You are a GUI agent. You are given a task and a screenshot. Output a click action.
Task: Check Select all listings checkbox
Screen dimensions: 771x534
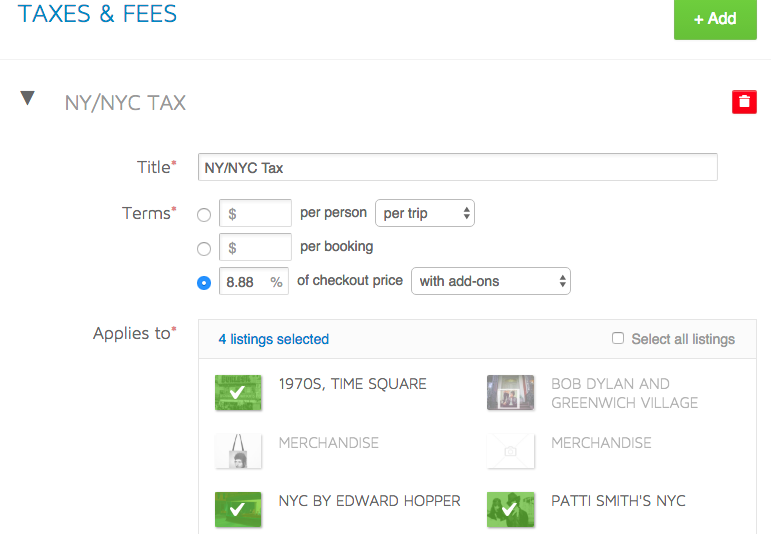point(618,338)
